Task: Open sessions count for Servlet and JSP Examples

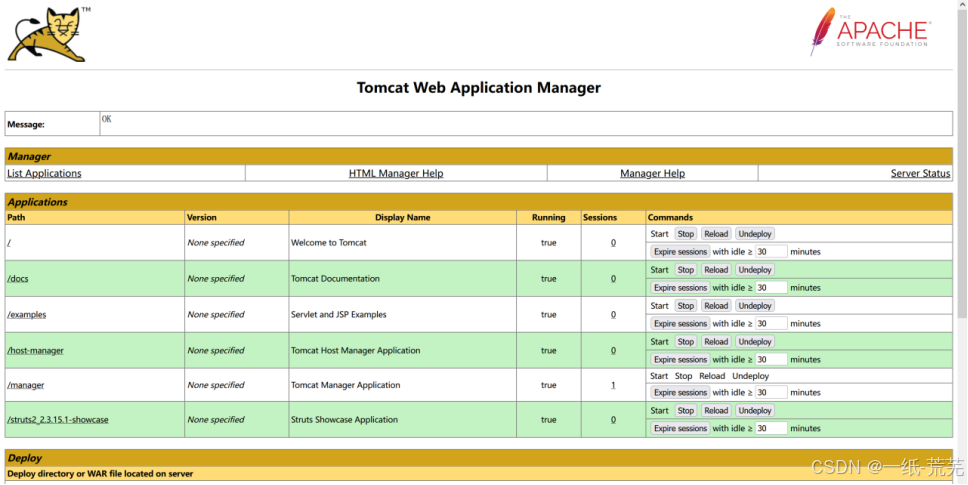Action: pyautogui.click(x=613, y=314)
